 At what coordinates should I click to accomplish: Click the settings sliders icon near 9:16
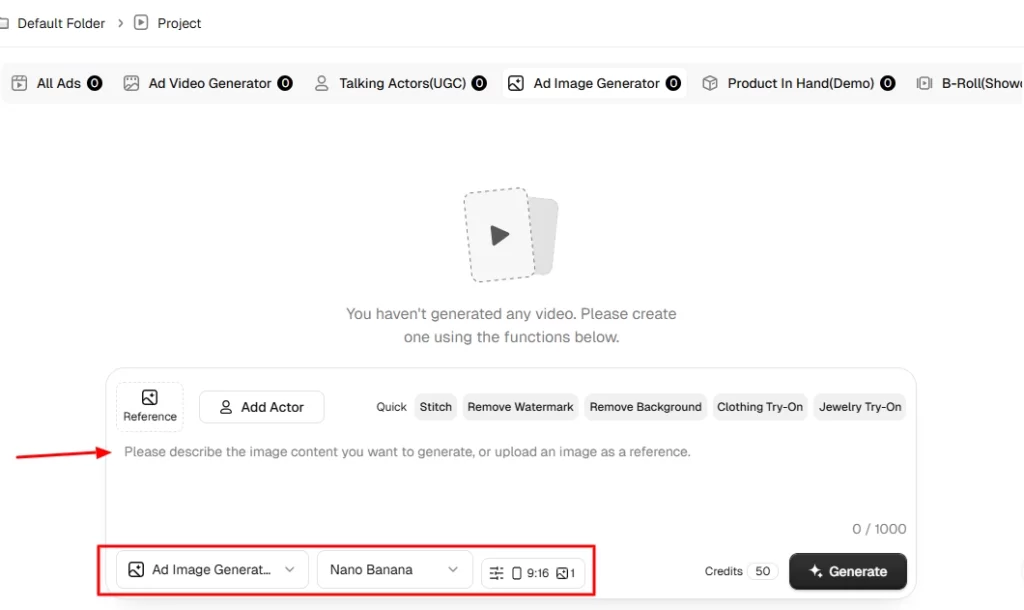point(496,573)
